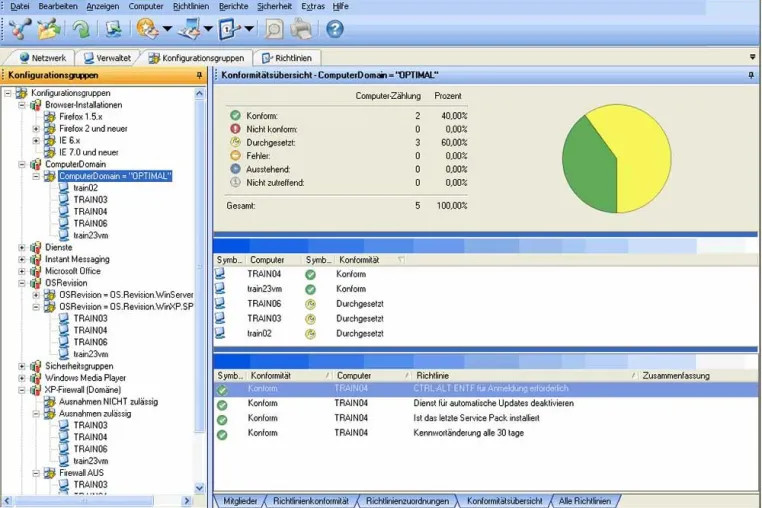Click the blue policy sheet toolbar icon
The width and height of the screenshot is (762, 508).
point(230,29)
